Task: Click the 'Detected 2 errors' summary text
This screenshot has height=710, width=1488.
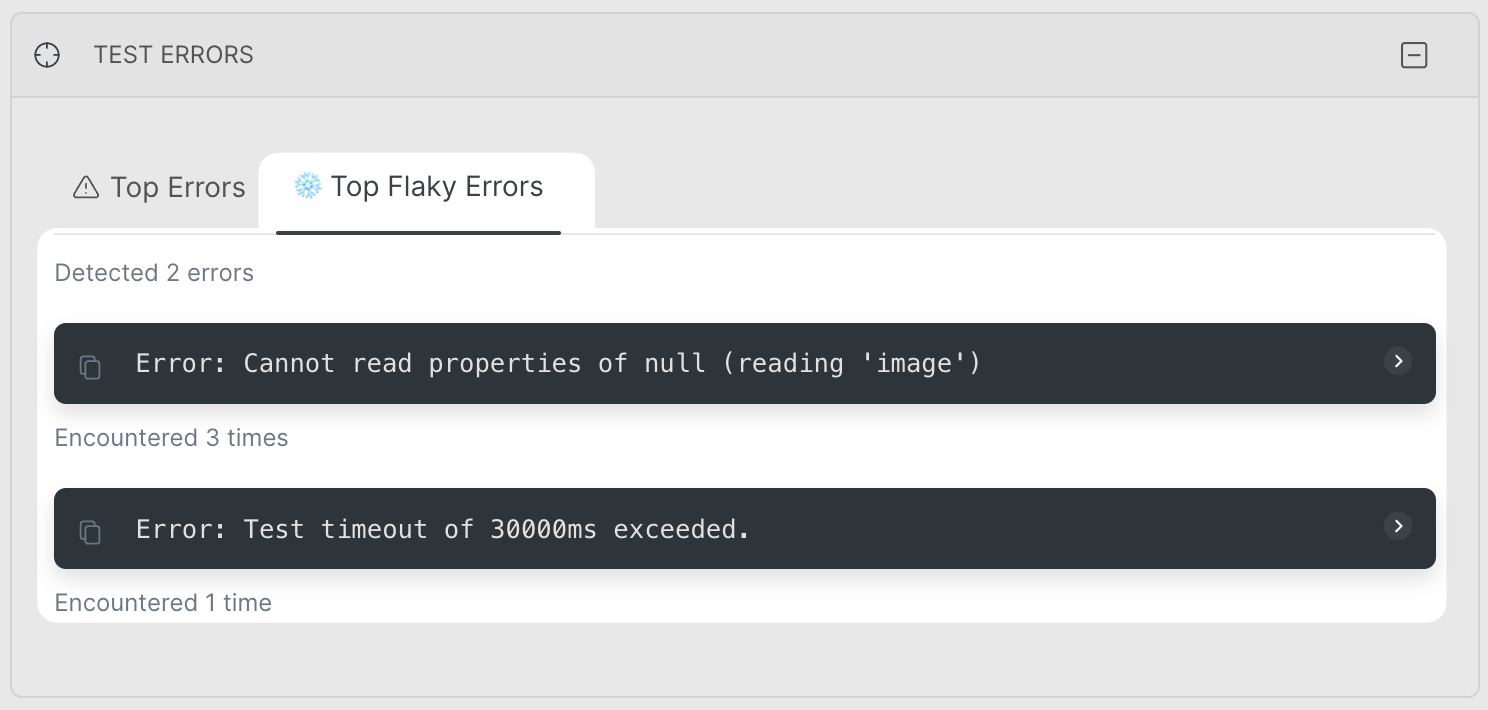Action: click(x=154, y=273)
